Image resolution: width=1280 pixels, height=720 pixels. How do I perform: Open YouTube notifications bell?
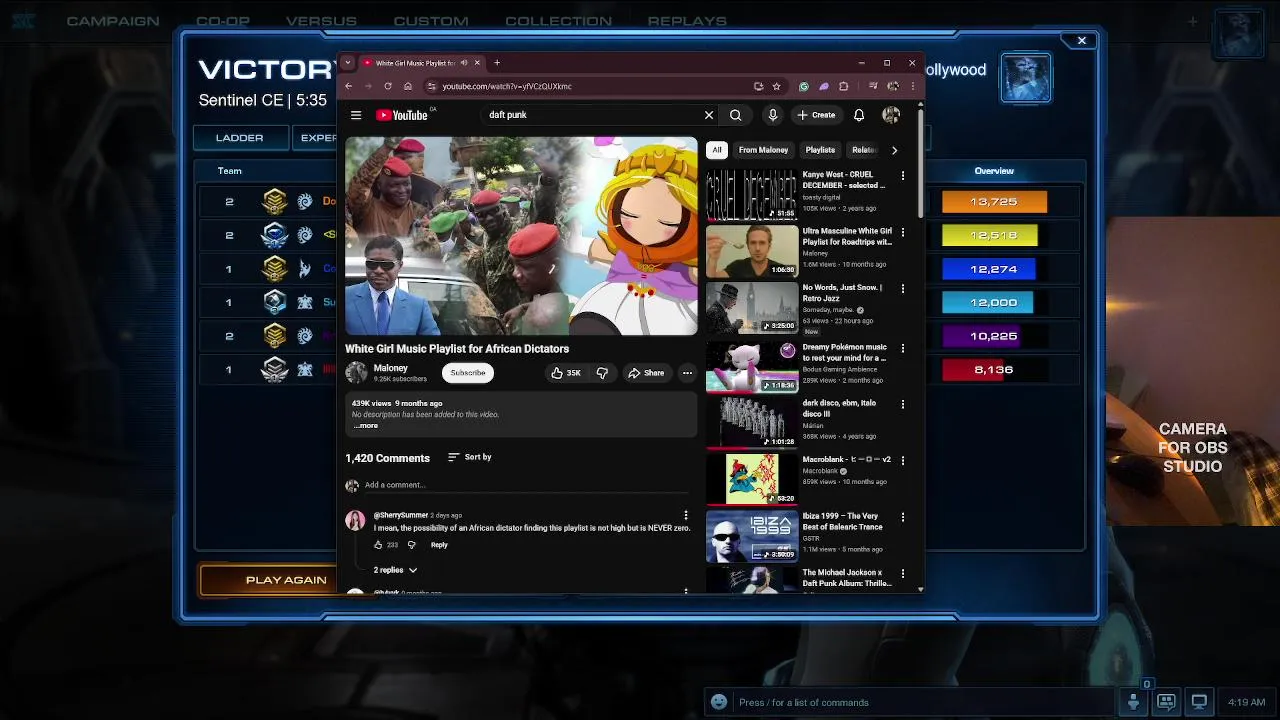click(858, 115)
